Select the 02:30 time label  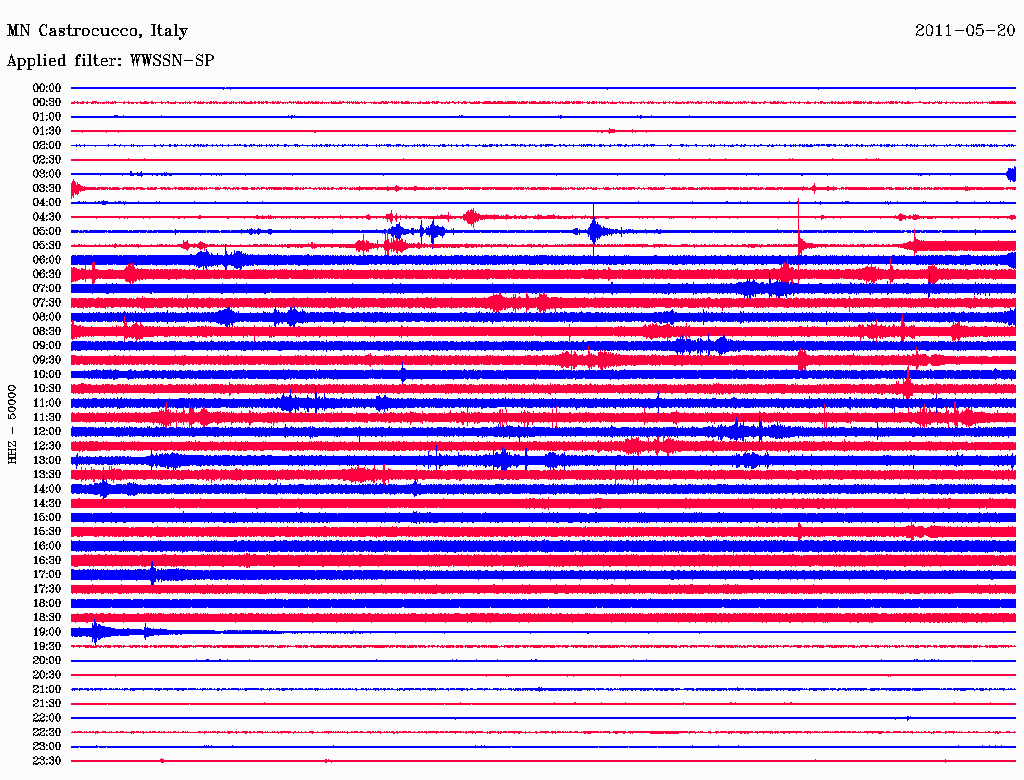(x=46, y=159)
